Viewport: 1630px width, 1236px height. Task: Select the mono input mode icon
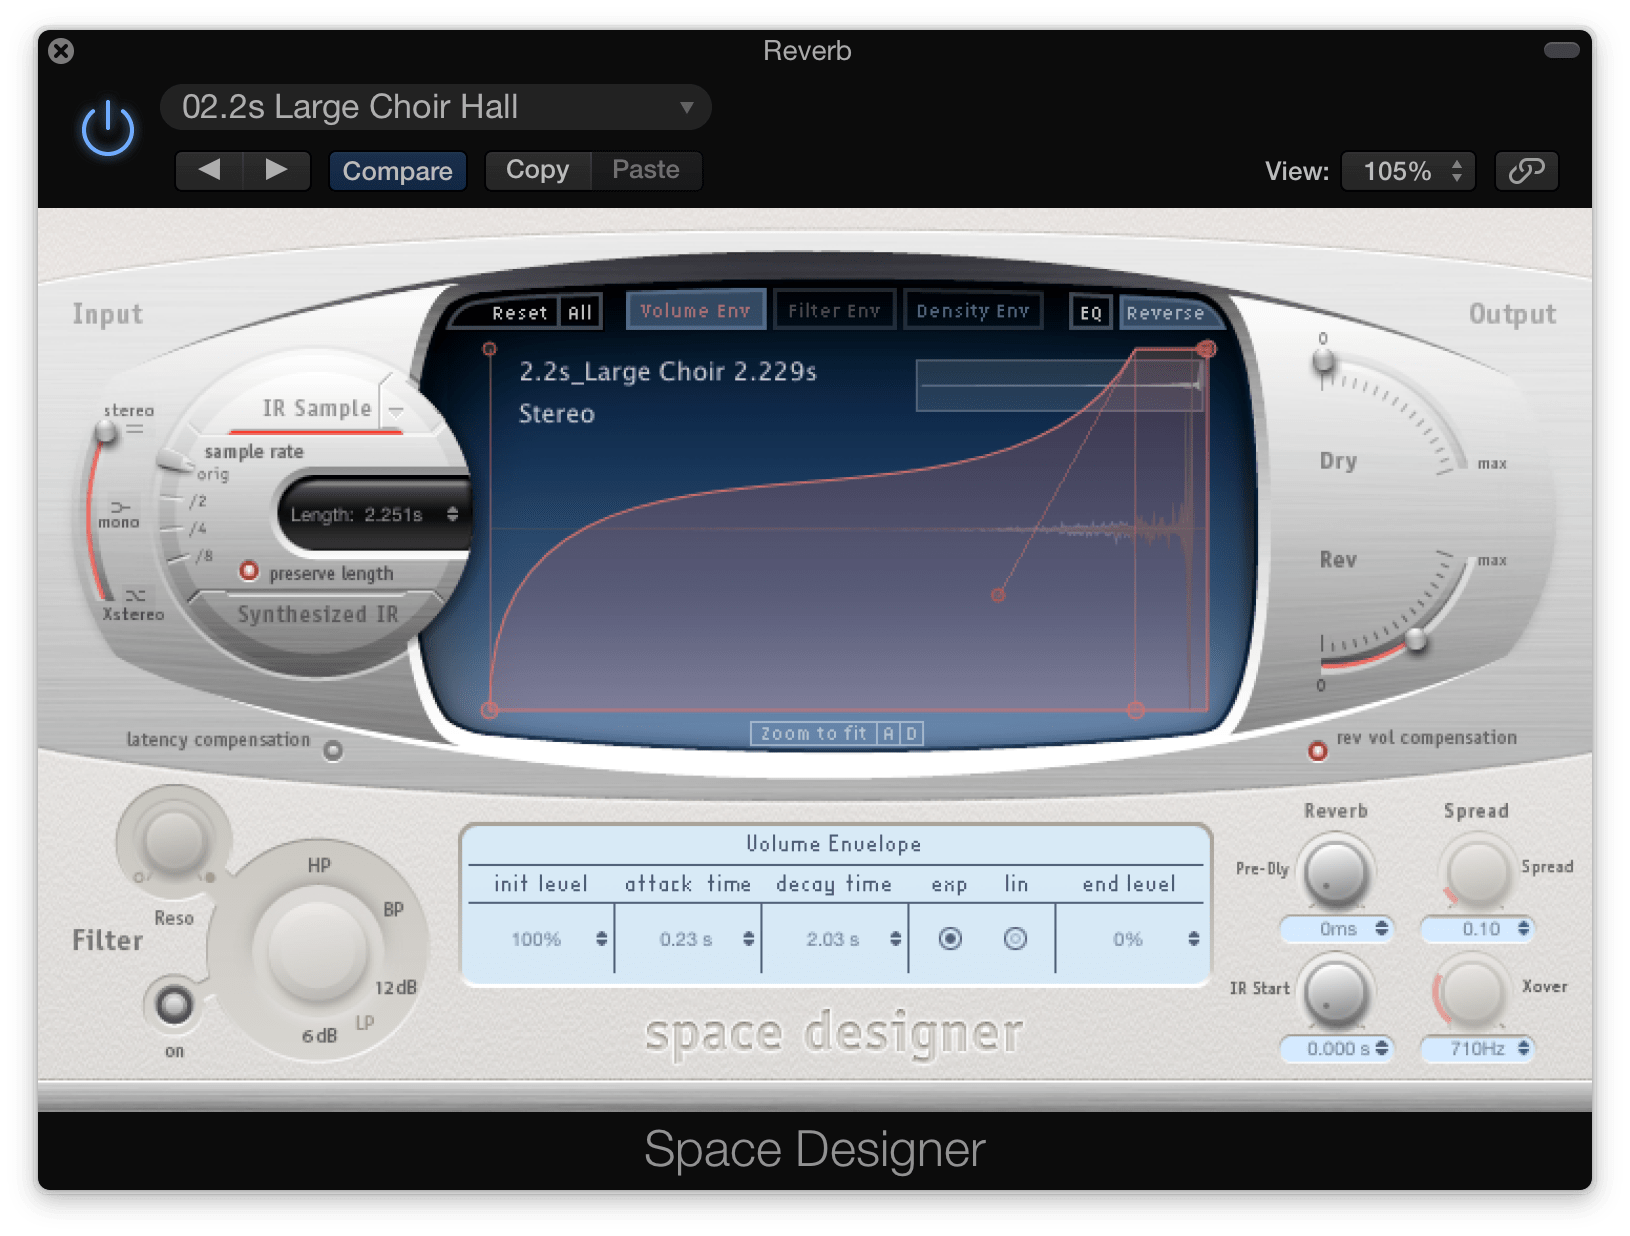120,507
